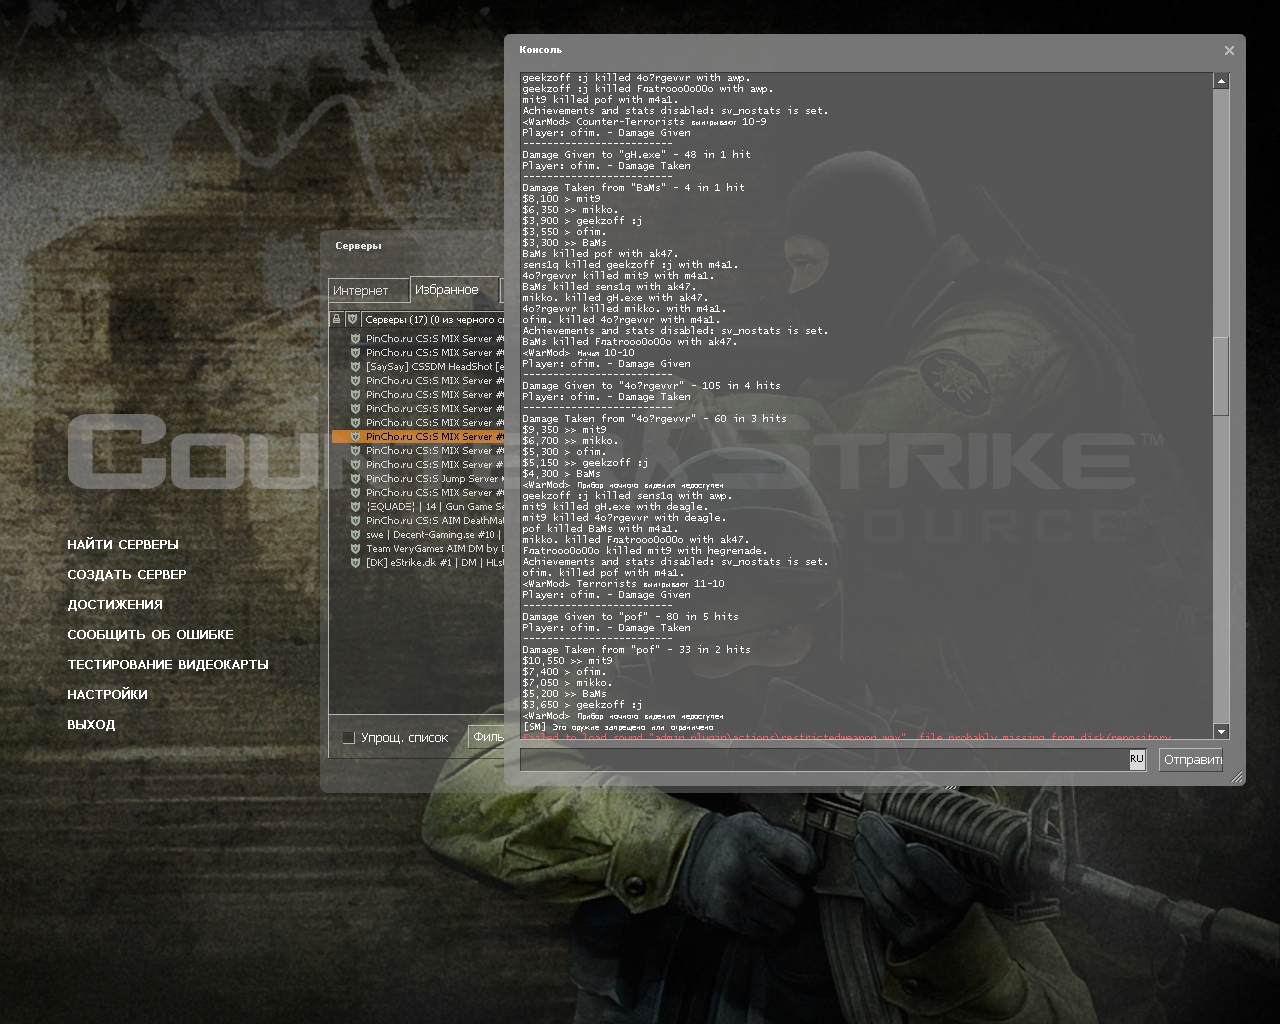Screen dimensions: 1280x1024
Task: Open СОЗДАТЬ СЕРВЕР from main menu
Action: coord(127,575)
